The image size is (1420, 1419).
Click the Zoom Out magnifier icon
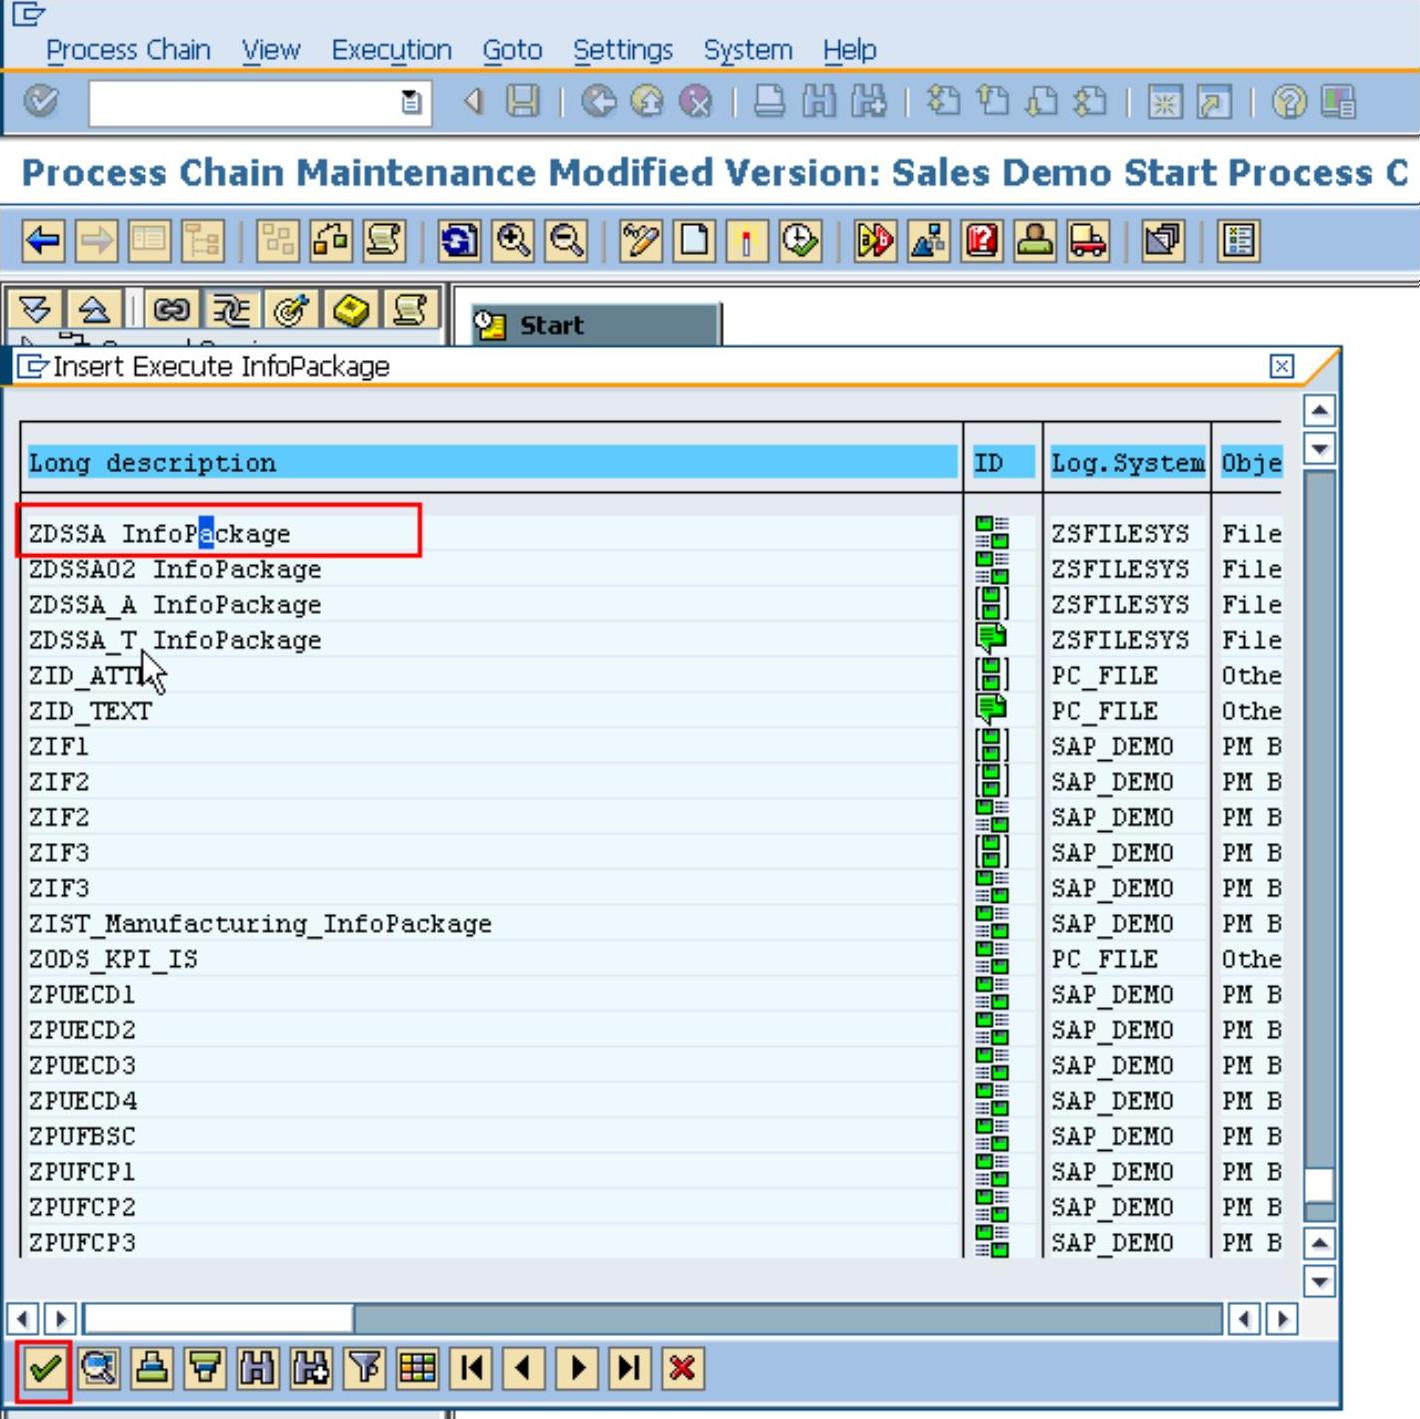[x=567, y=241]
